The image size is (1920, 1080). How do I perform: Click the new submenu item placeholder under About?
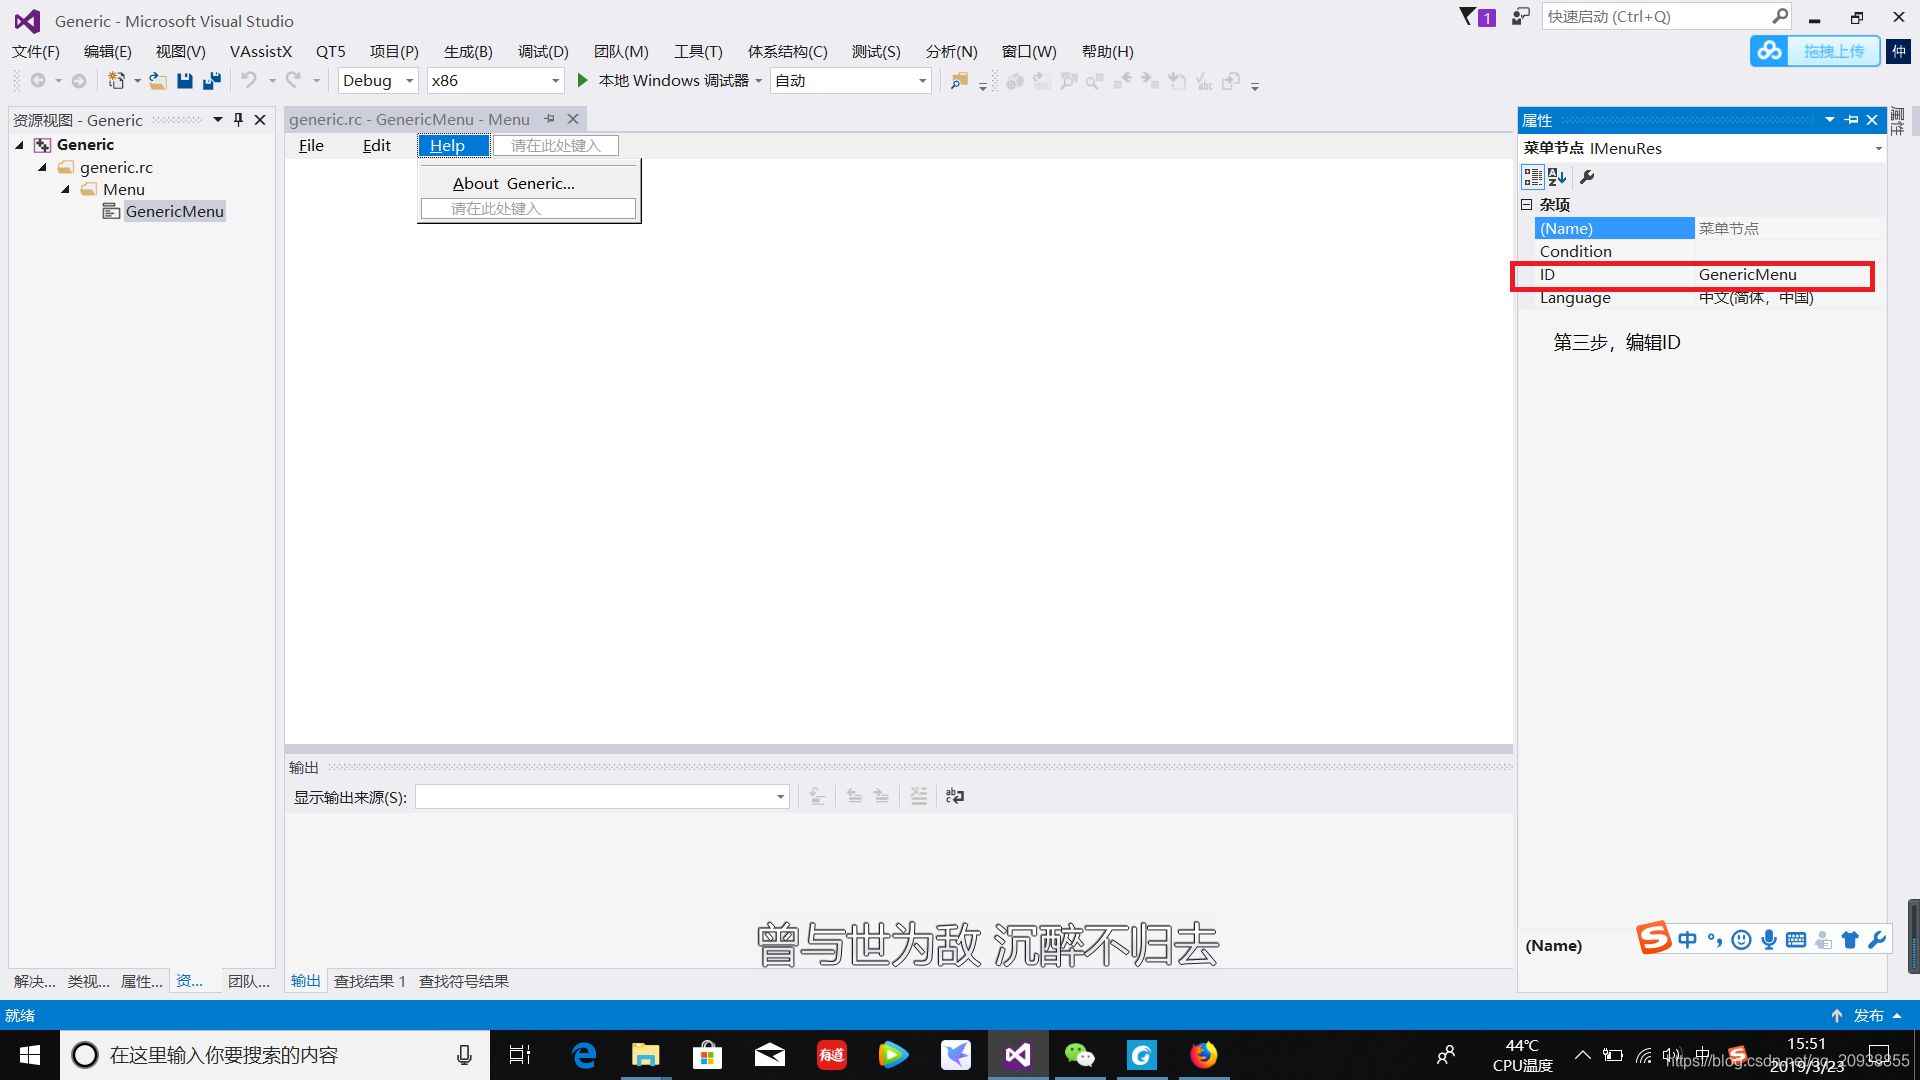point(528,208)
